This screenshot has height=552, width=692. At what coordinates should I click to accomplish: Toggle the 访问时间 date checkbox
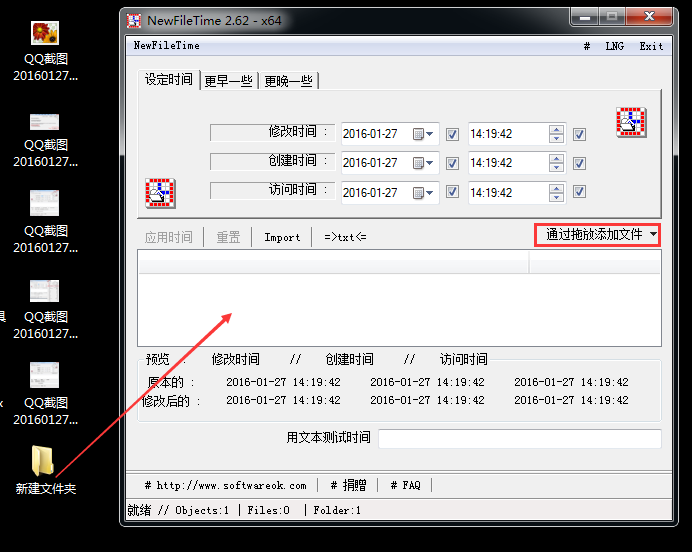click(x=452, y=193)
